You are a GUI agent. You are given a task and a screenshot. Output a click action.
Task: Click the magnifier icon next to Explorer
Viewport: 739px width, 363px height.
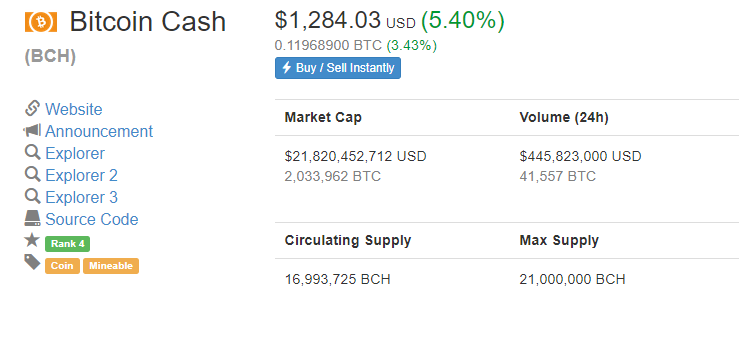(32, 153)
